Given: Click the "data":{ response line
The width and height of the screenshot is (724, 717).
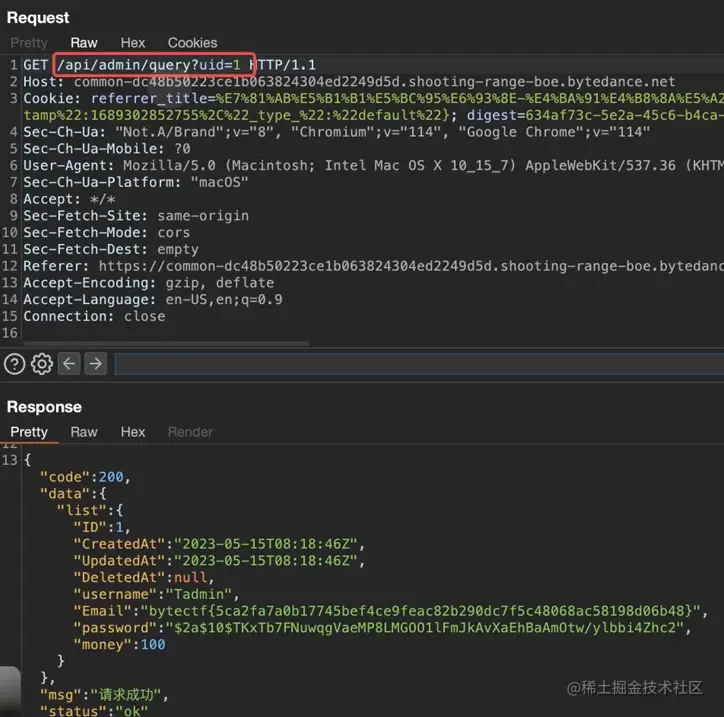Looking at the screenshot, I should coord(73,494).
